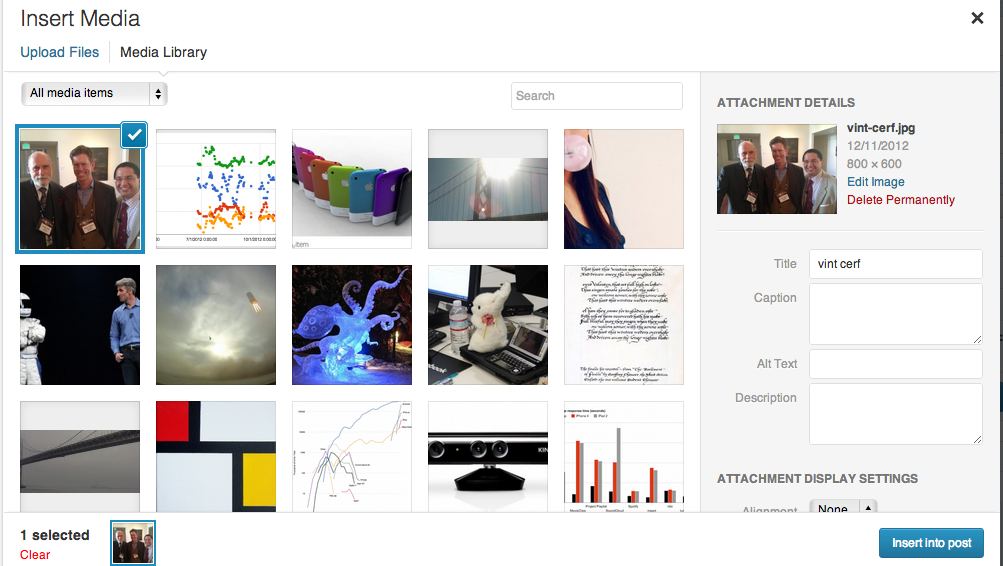
Task: Select the Mondrian painting thumbnail
Action: (x=216, y=457)
